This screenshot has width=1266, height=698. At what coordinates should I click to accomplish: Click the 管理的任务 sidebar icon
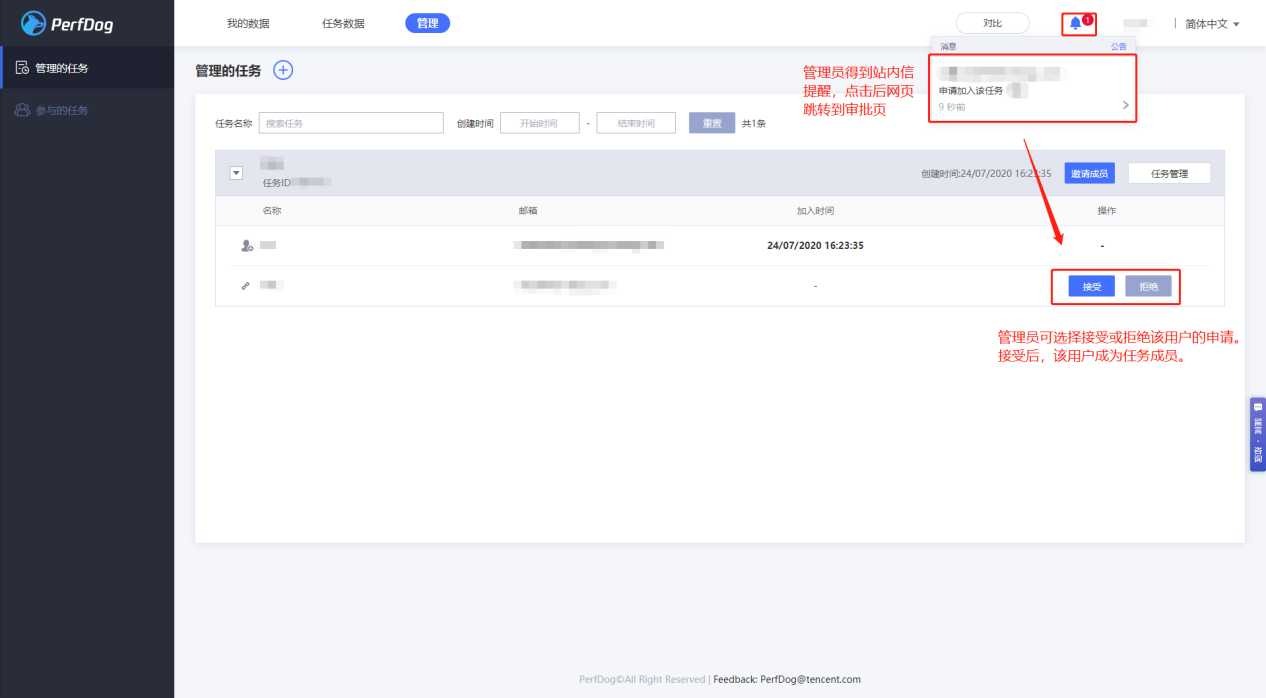[22, 68]
